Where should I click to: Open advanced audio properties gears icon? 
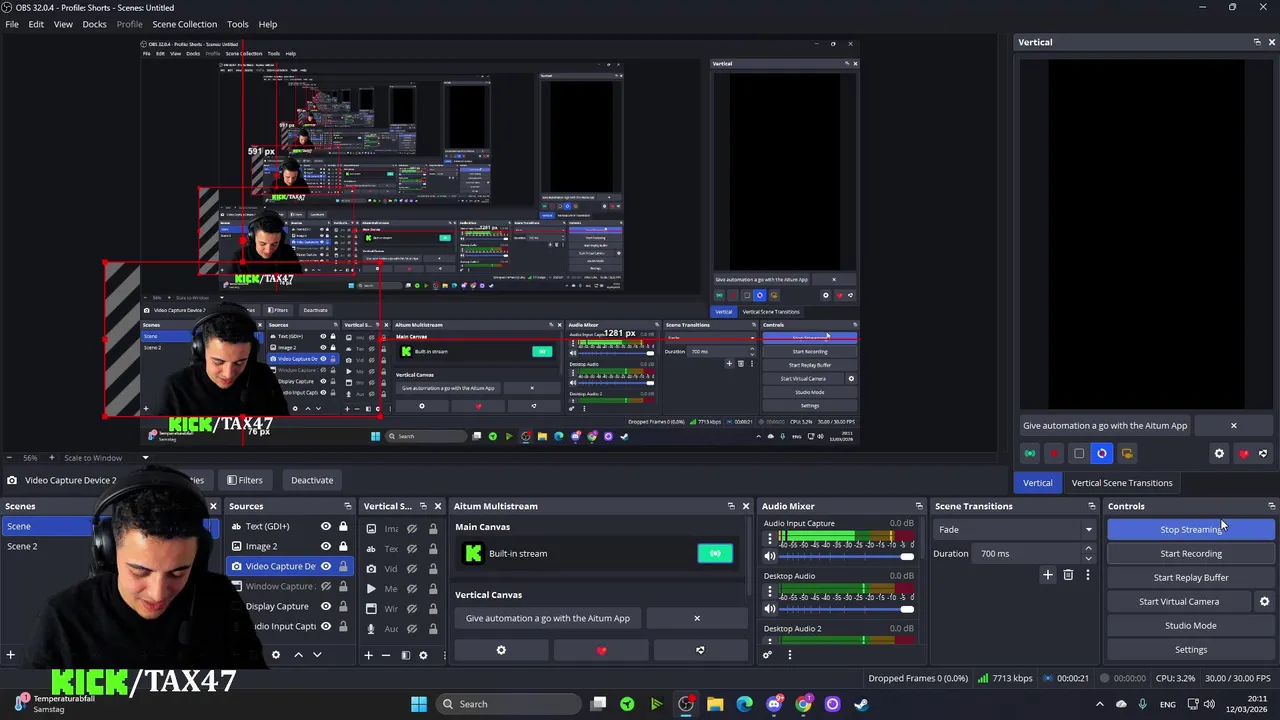(x=767, y=655)
